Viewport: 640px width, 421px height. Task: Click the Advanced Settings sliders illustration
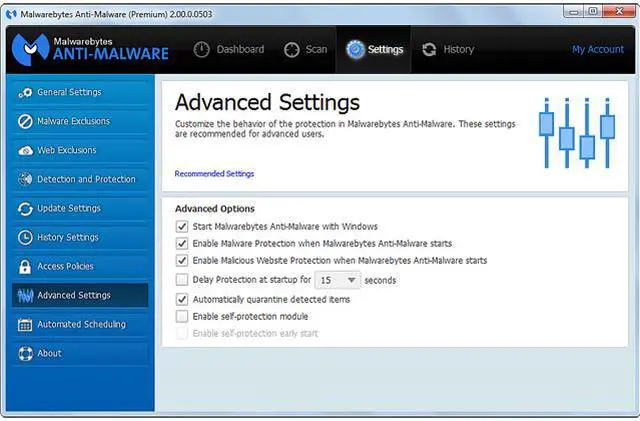pos(577,132)
